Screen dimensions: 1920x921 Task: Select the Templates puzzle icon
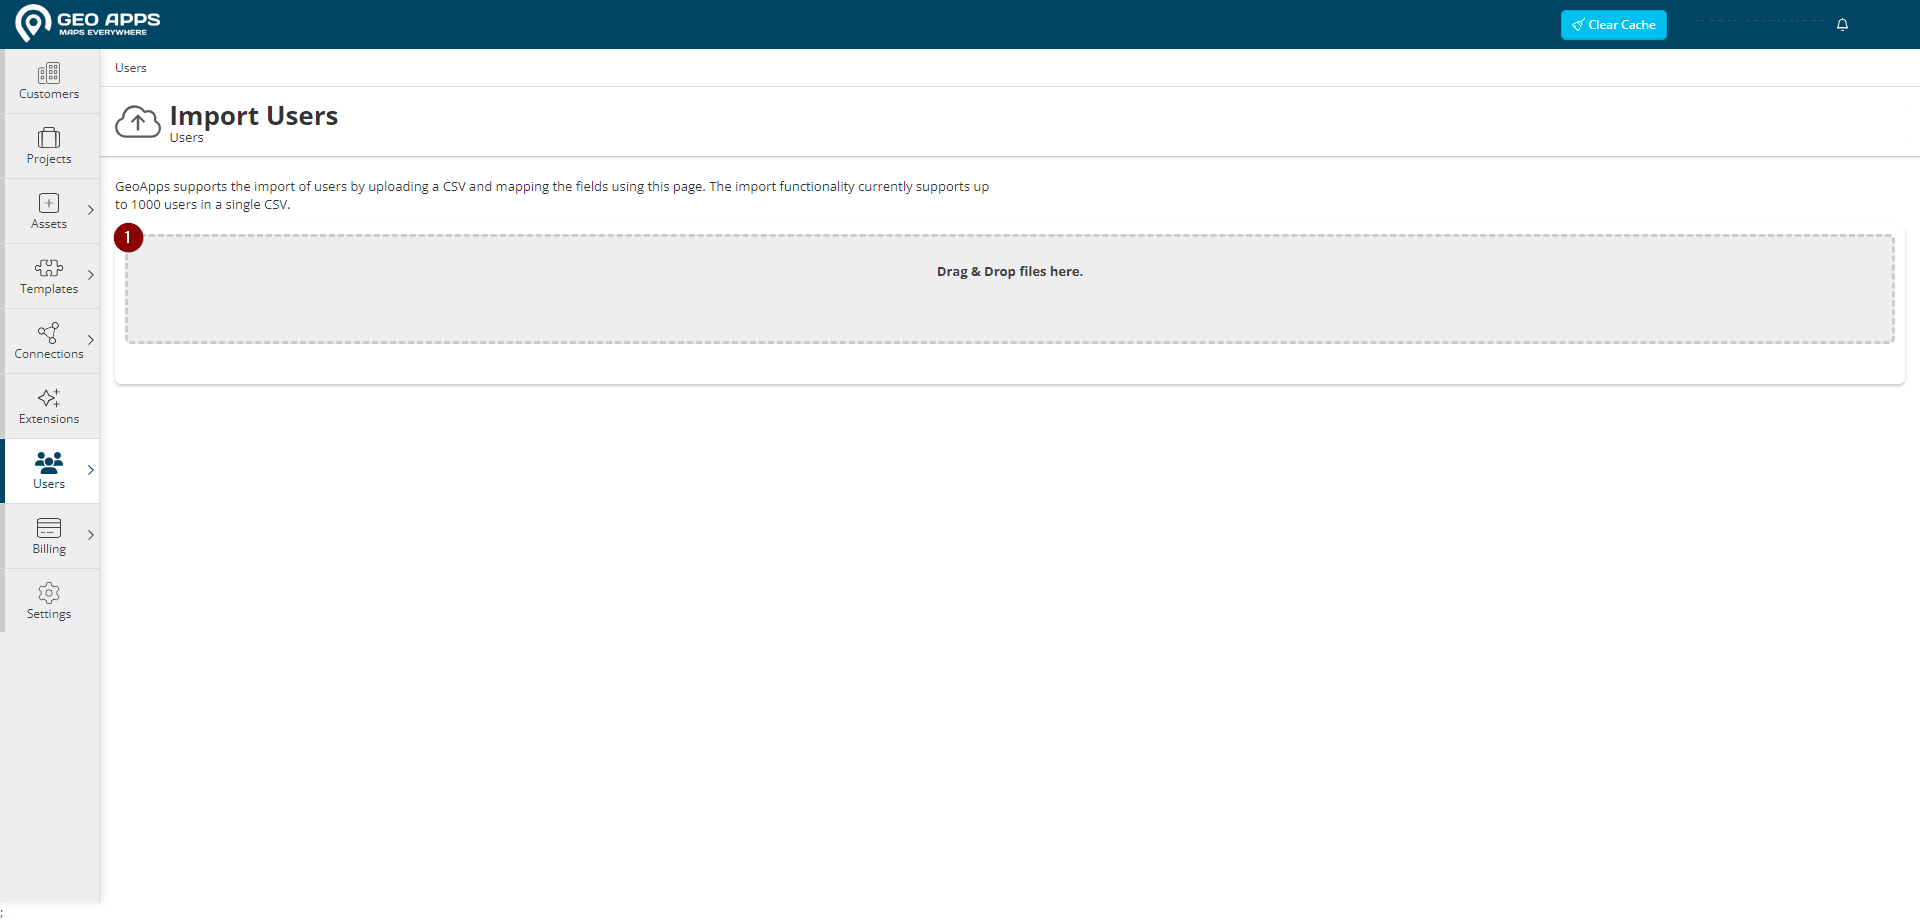click(49, 268)
